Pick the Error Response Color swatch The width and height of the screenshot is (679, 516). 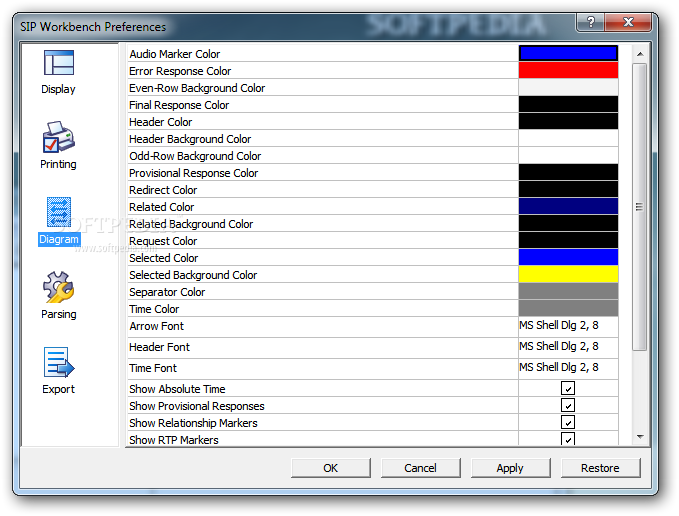pyautogui.click(x=568, y=70)
